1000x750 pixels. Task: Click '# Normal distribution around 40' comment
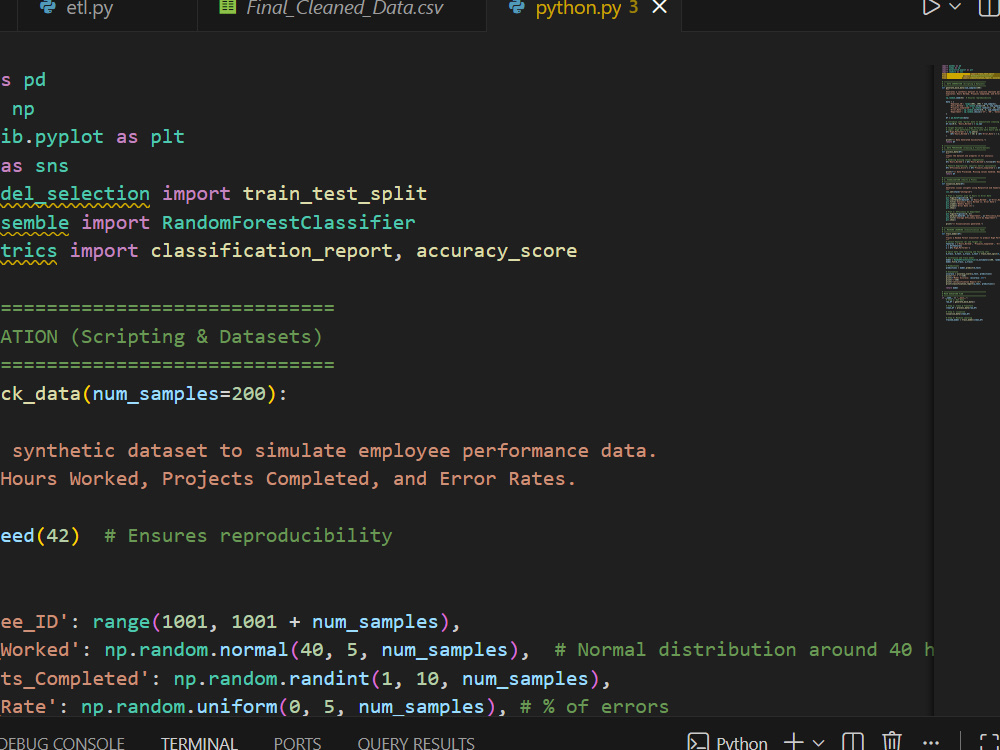[x=733, y=650]
